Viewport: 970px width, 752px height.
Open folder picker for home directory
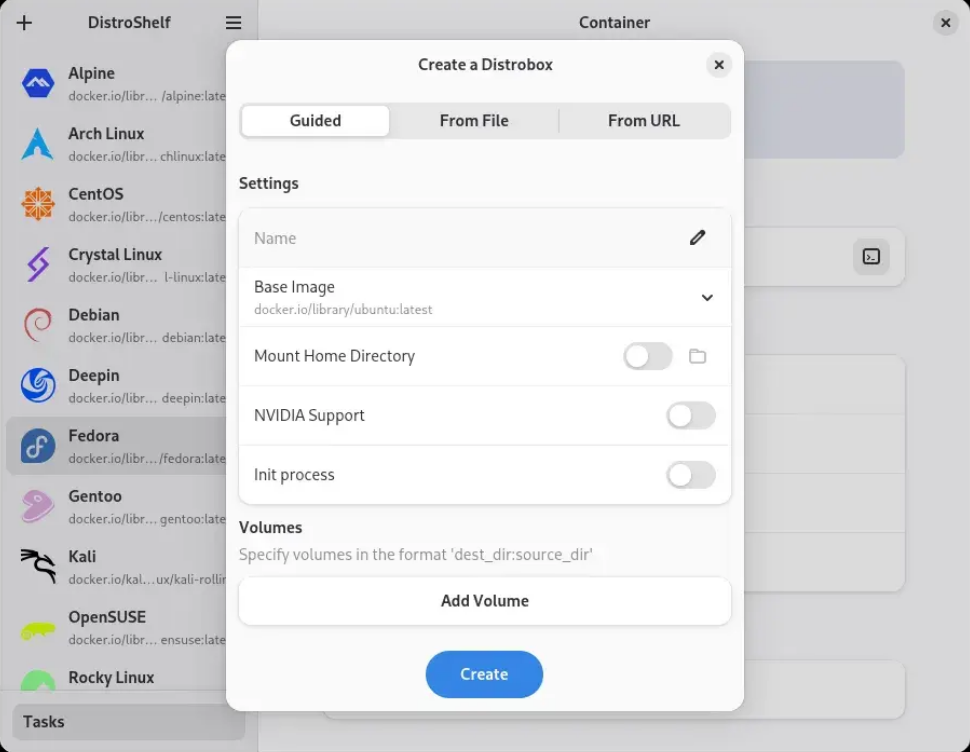tap(697, 356)
